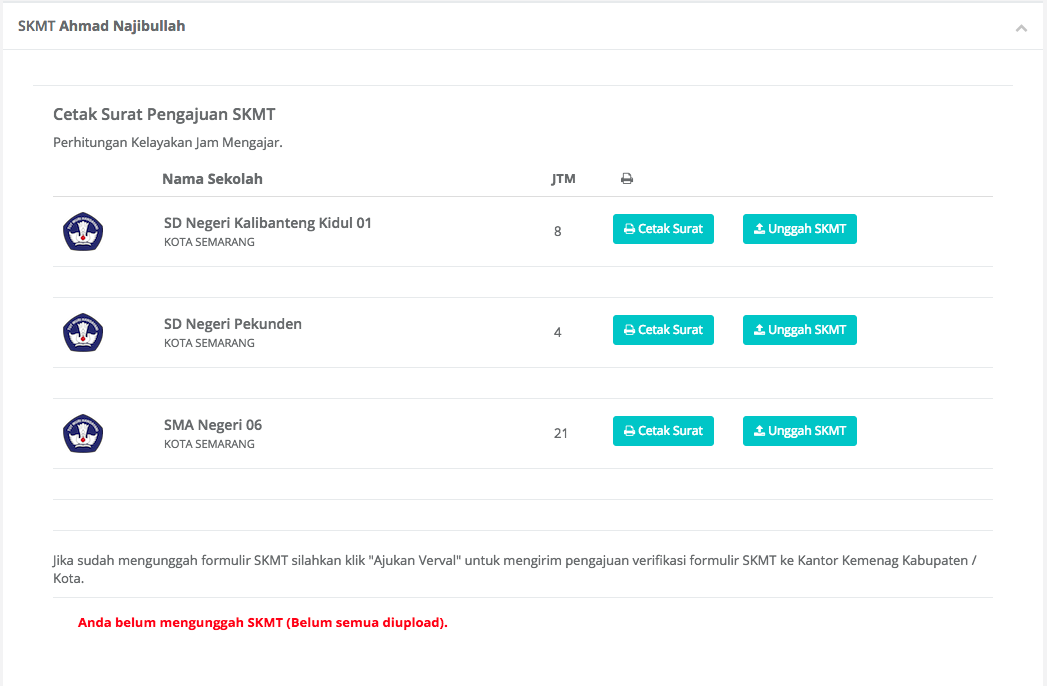Click the printer icon inside Kalibanteng's Cetak Surat button
Image resolution: width=1047 pixels, height=686 pixels.
[631, 229]
